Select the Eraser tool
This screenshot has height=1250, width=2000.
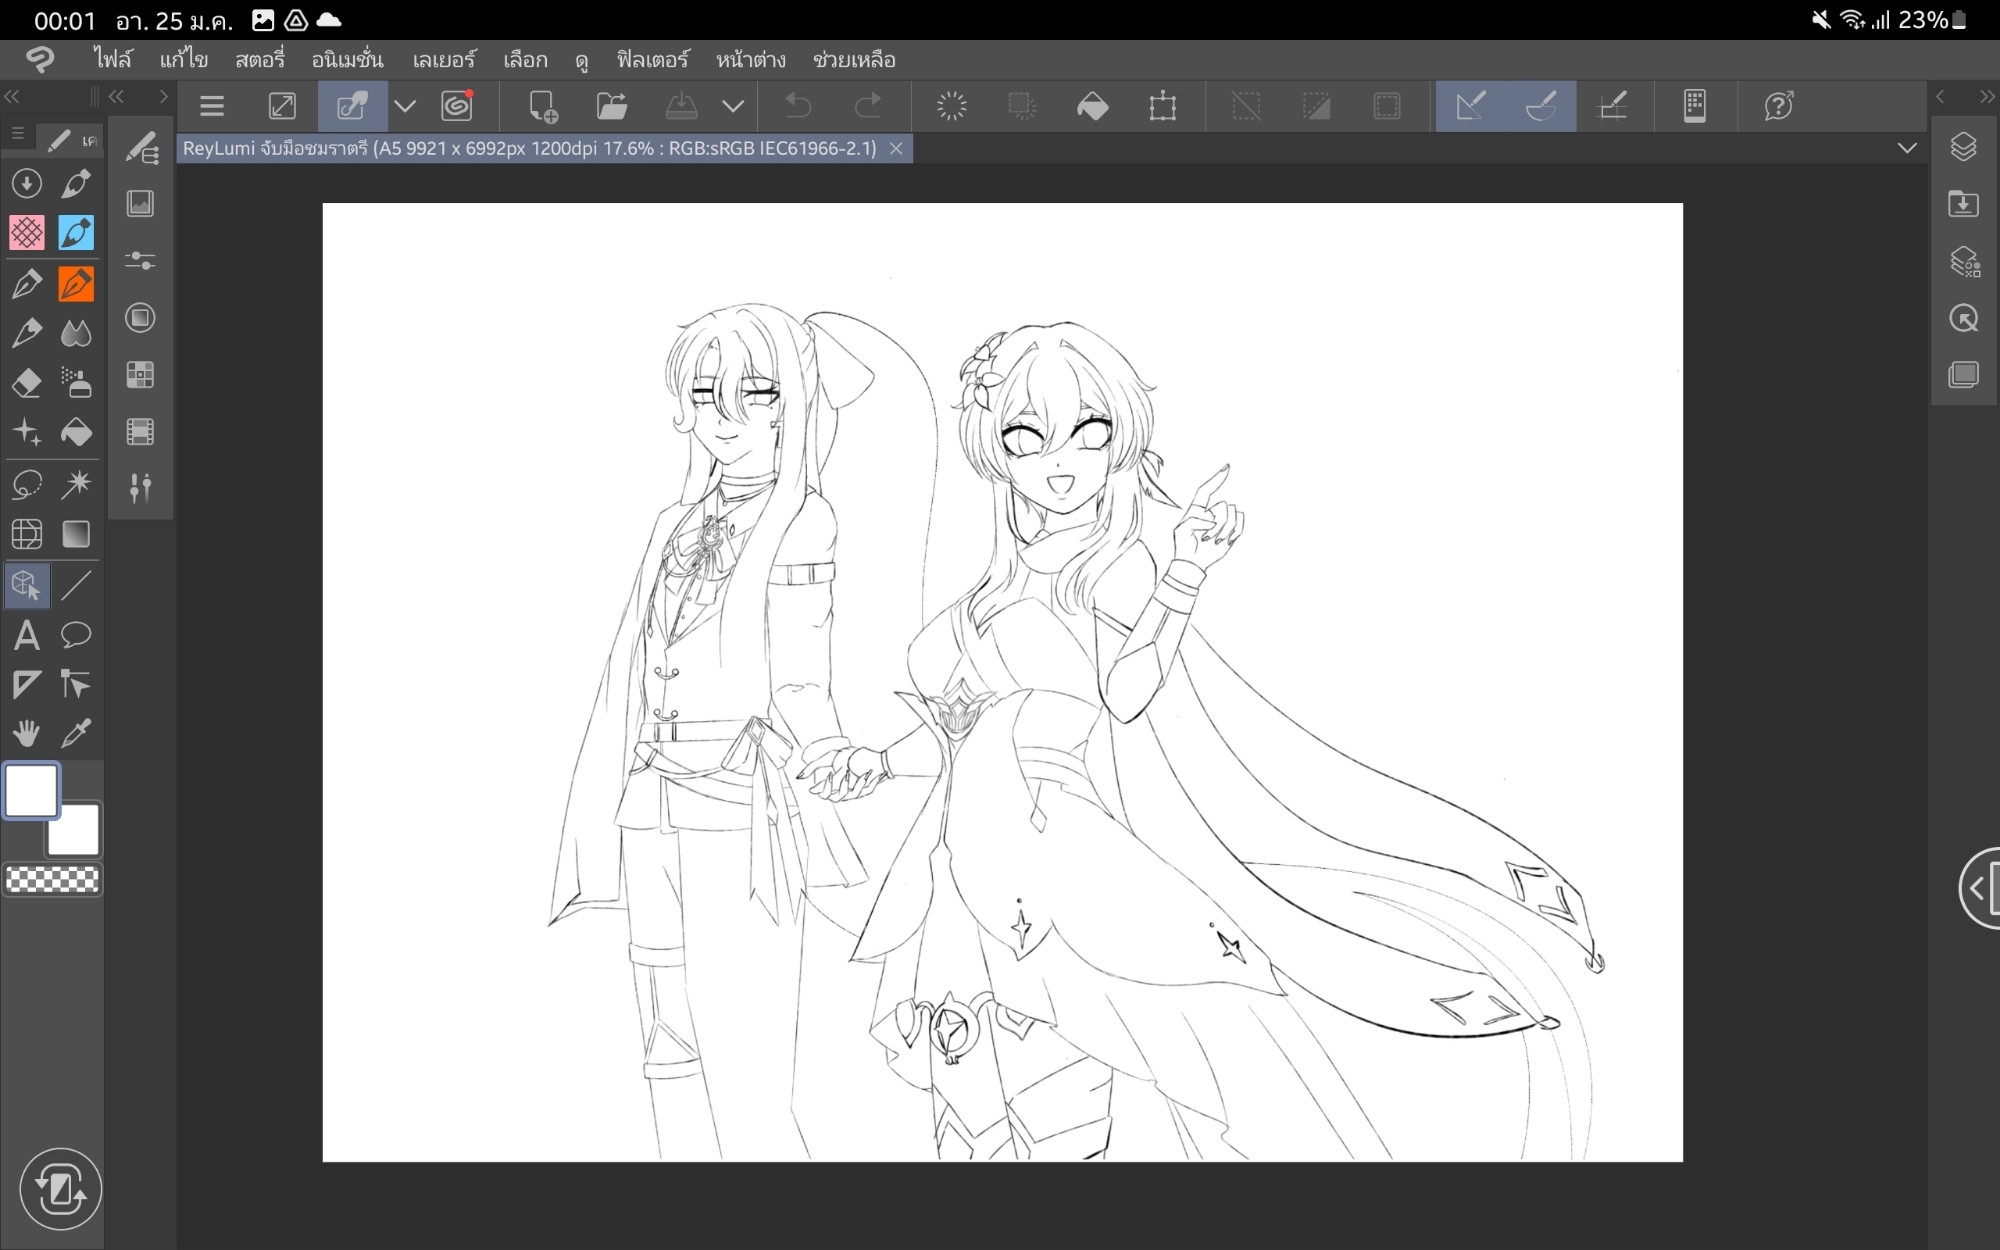27,383
